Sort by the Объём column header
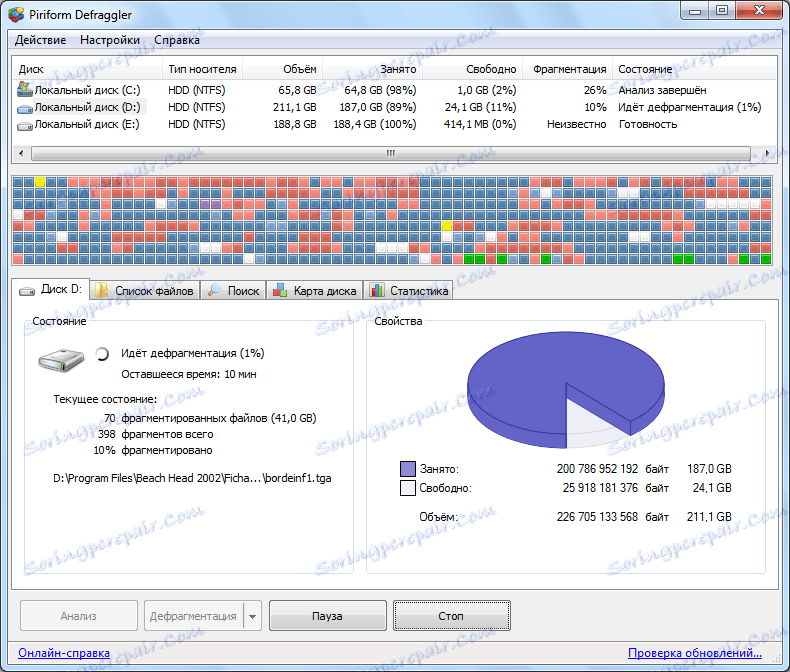 tap(282, 69)
